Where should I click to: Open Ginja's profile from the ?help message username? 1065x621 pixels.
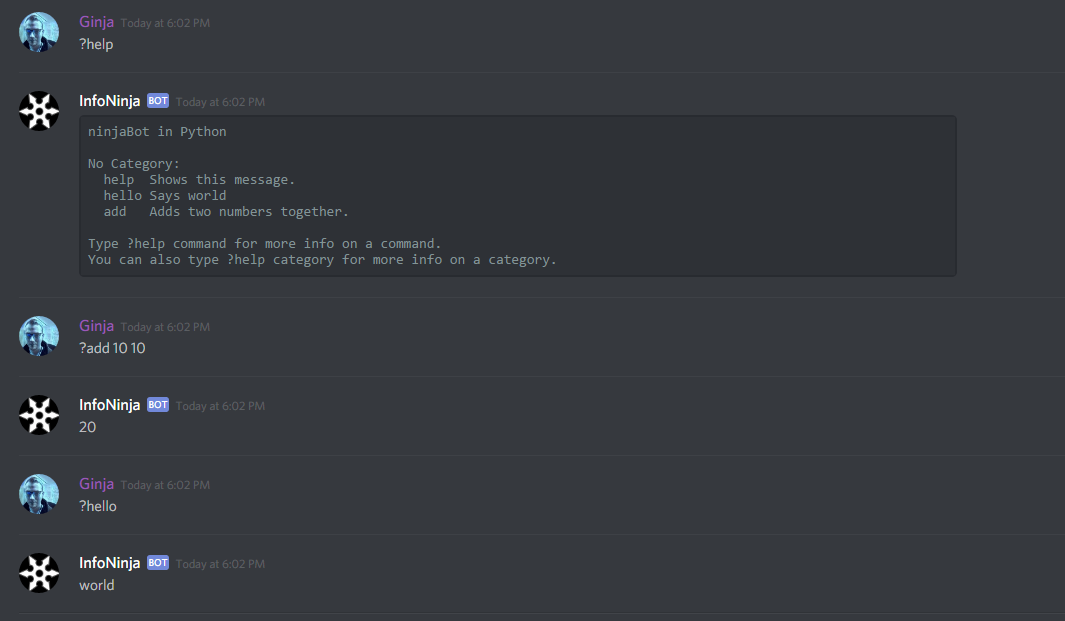(x=96, y=22)
